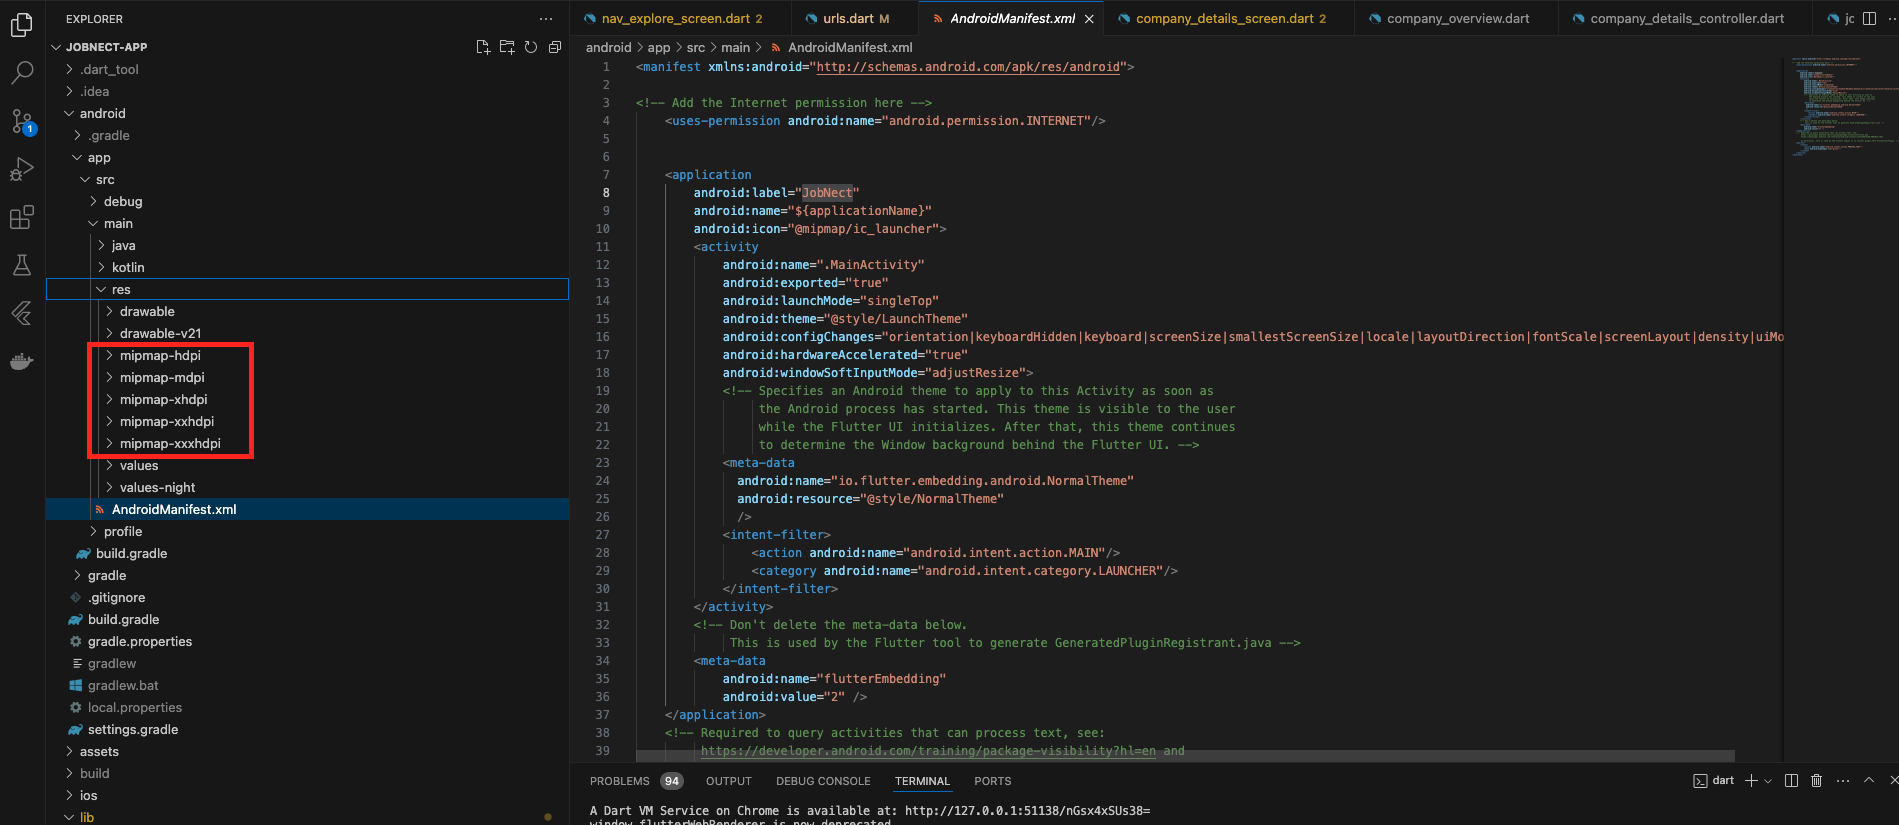Open new terminal launch profile dropdown
This screenshot has height=825, width=1899.
1768,781
